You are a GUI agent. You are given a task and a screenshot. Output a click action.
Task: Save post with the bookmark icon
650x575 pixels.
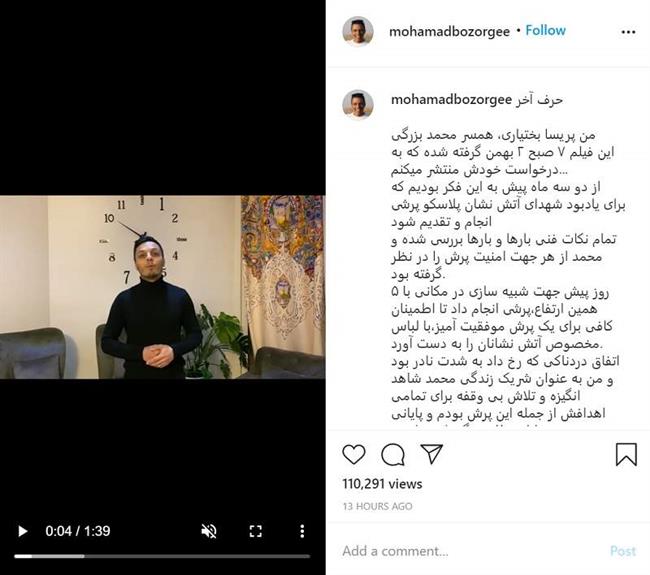click(626, 454)
